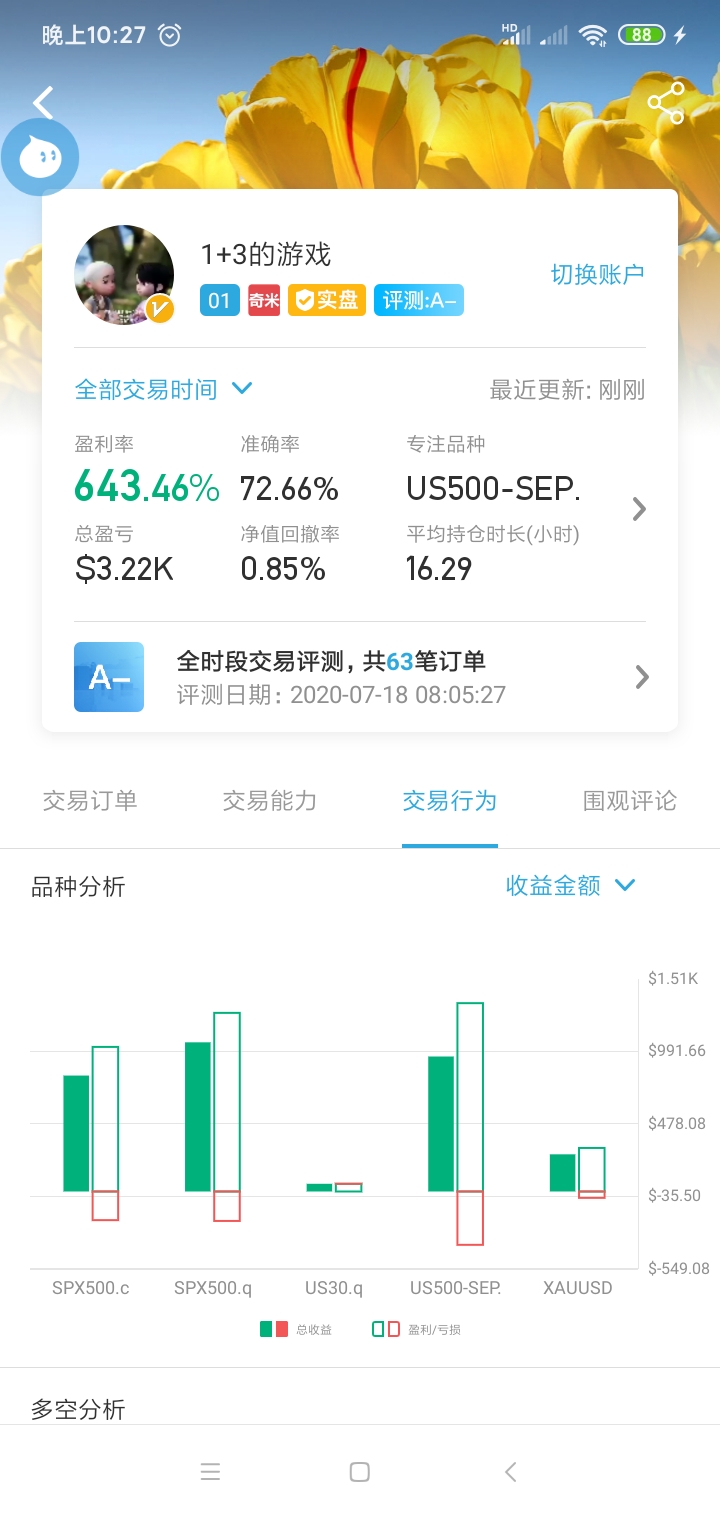The height and width of the screenshot is (1520, 720).
Task: Select the 交易行为 tab
Action: 450,801
